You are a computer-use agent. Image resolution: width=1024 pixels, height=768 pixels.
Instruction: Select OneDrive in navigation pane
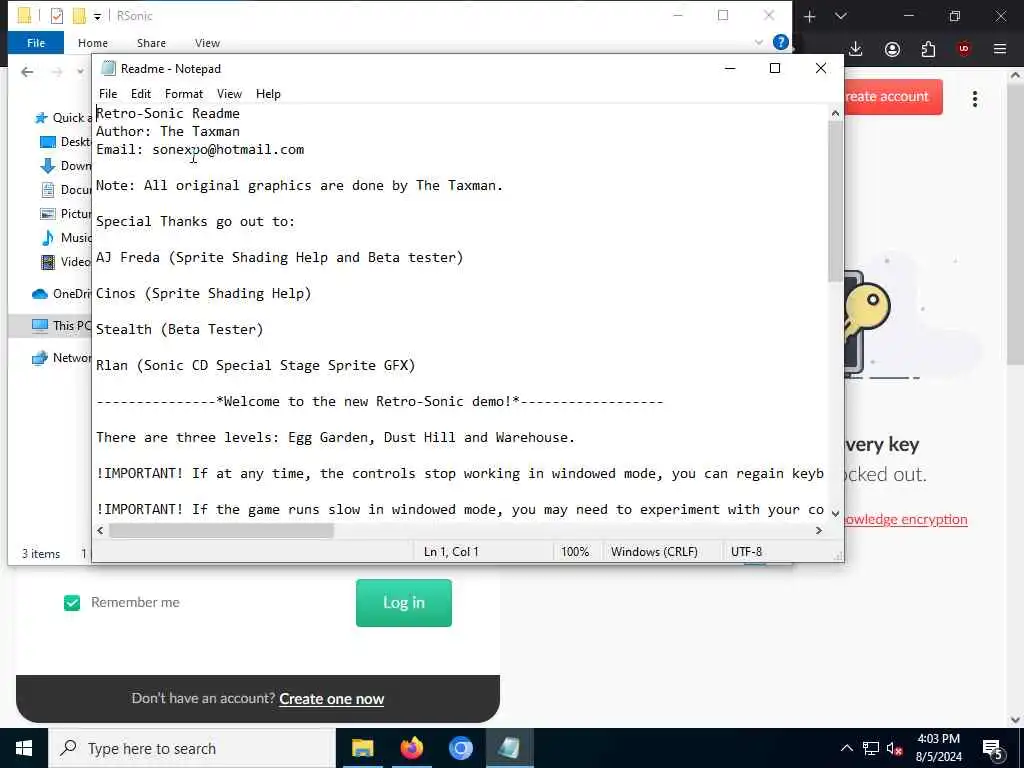[x=61, y=294]
